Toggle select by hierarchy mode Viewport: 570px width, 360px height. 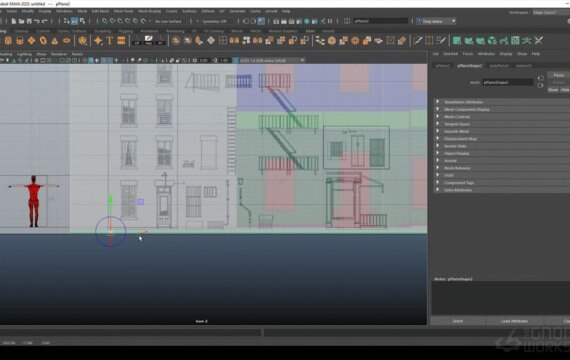(x=67, y=21)
